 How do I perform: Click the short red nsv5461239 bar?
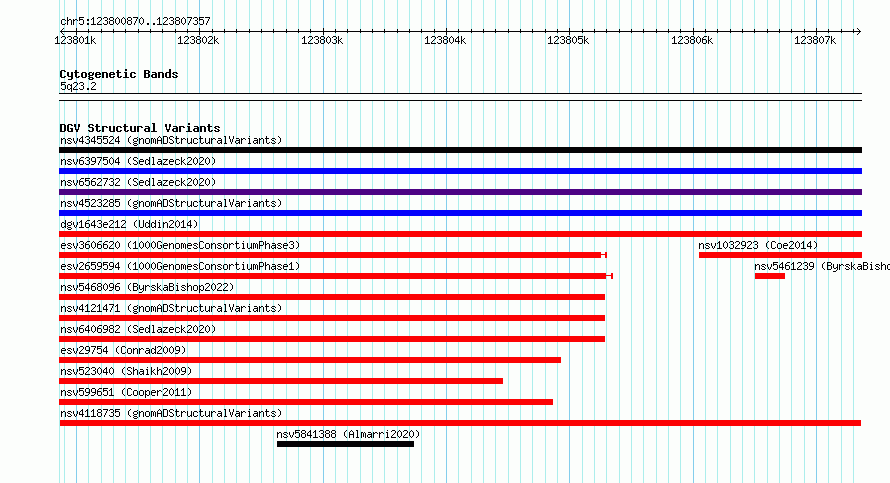coord(770,276)
